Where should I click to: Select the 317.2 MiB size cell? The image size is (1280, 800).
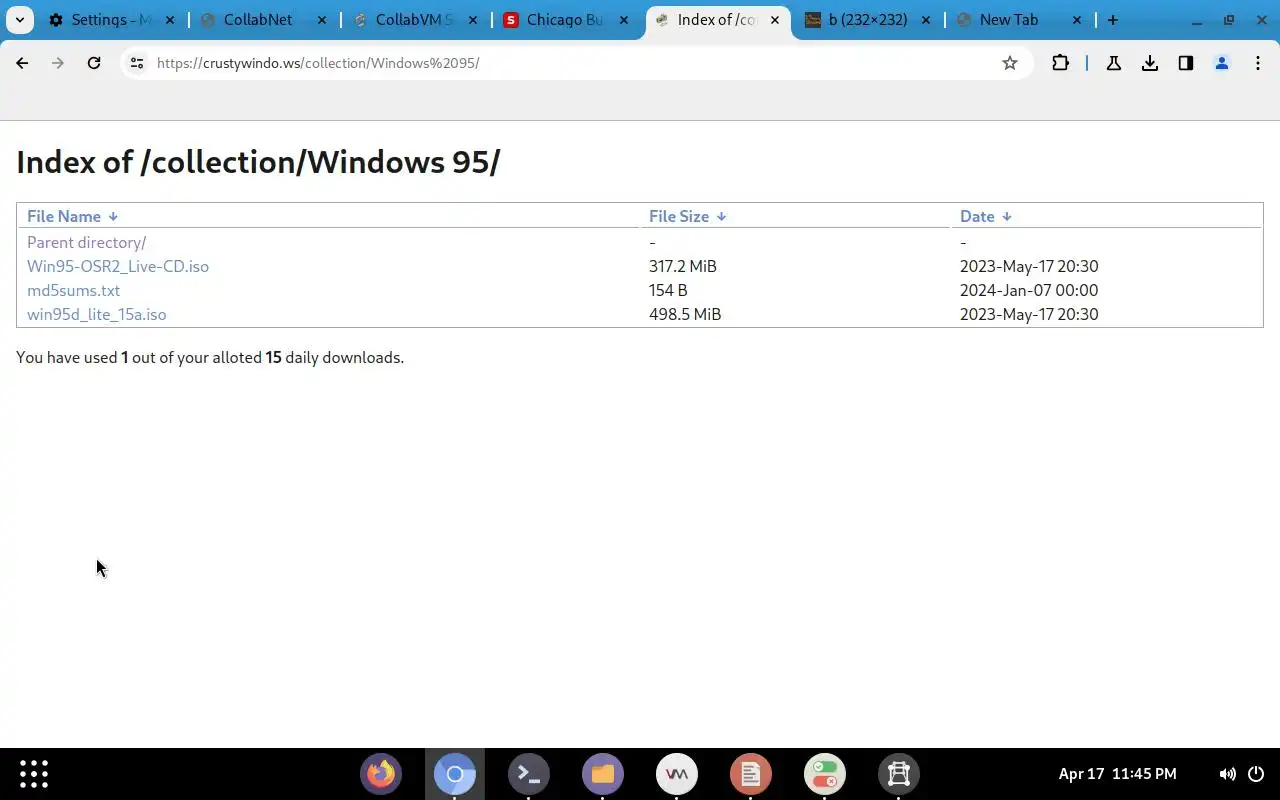pyautogui.click(x=683, y=266)
